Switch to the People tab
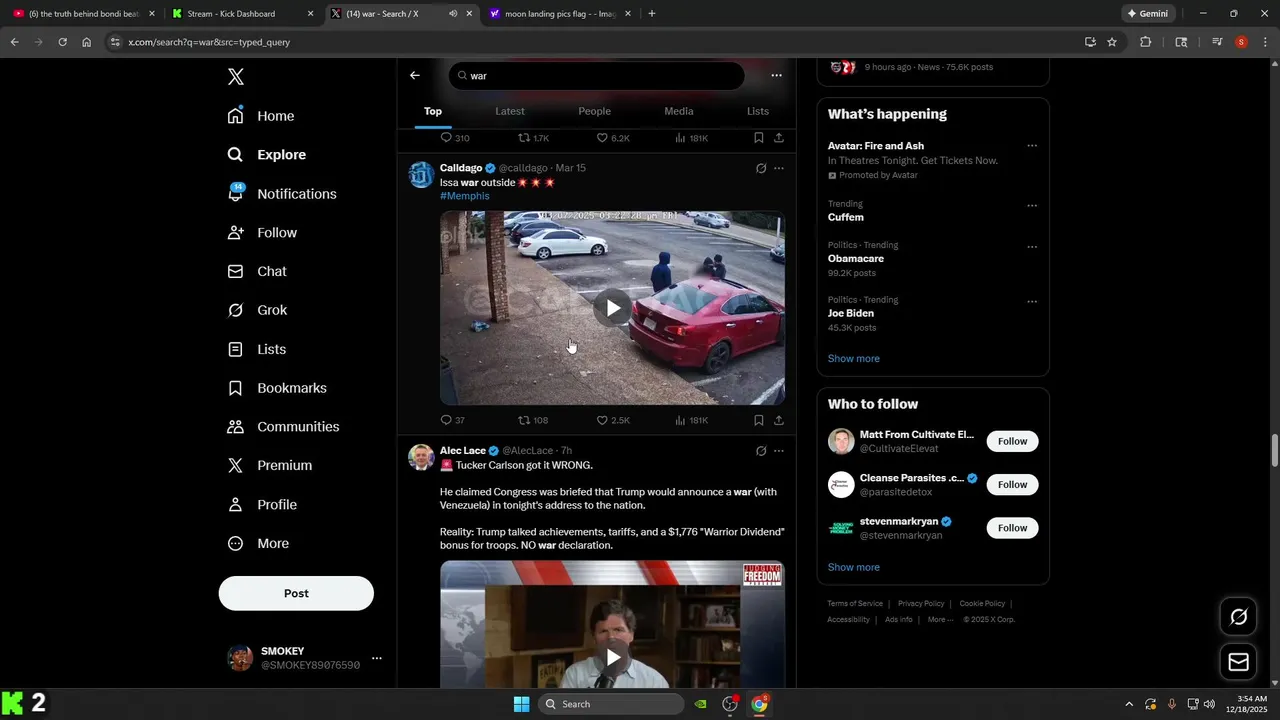Viewport: 1280px width, 720px height. (594, 111)
